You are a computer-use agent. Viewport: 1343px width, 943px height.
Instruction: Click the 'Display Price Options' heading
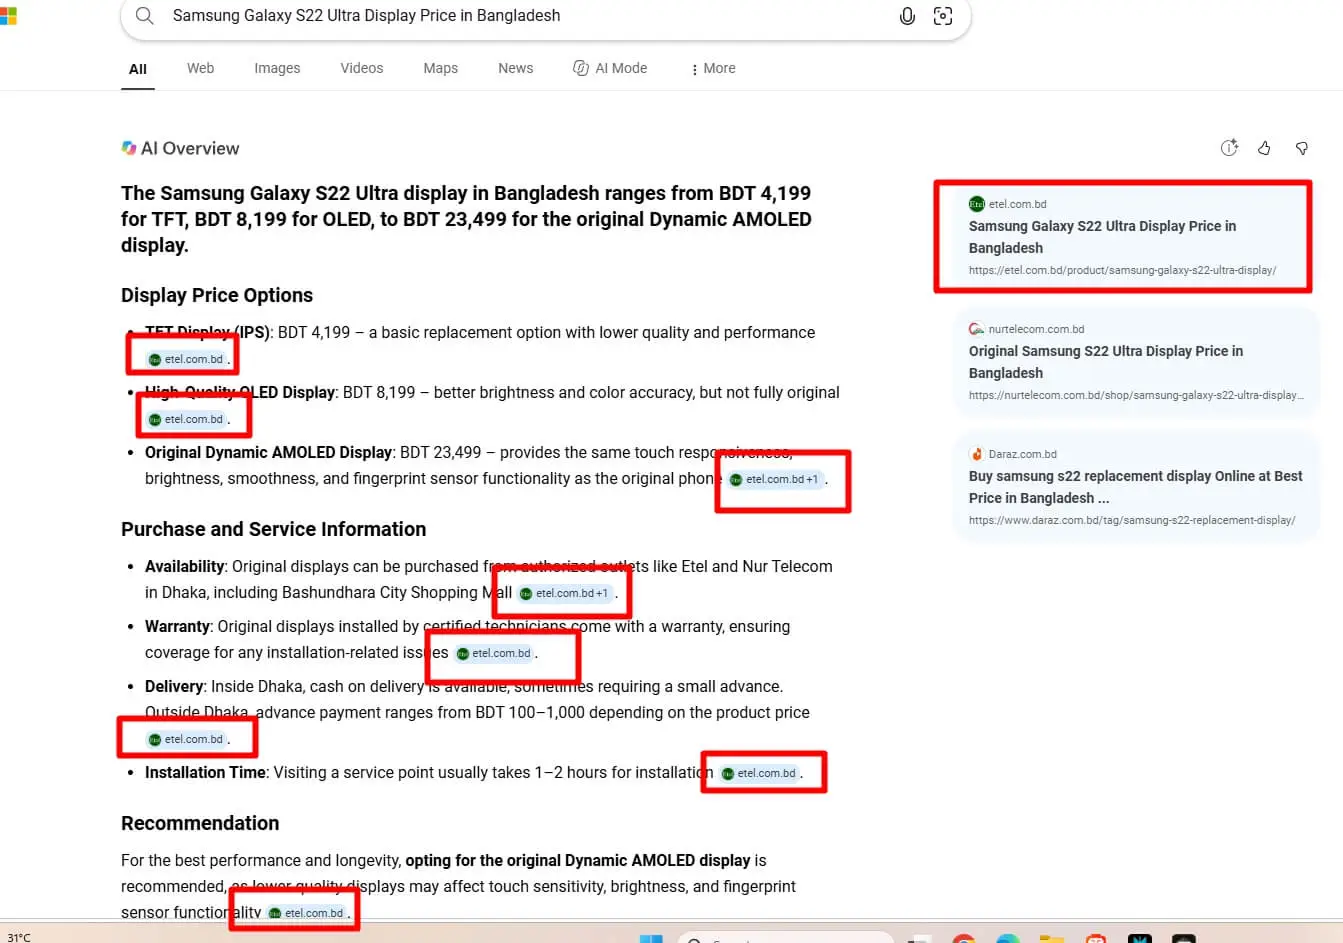(217, 295)
